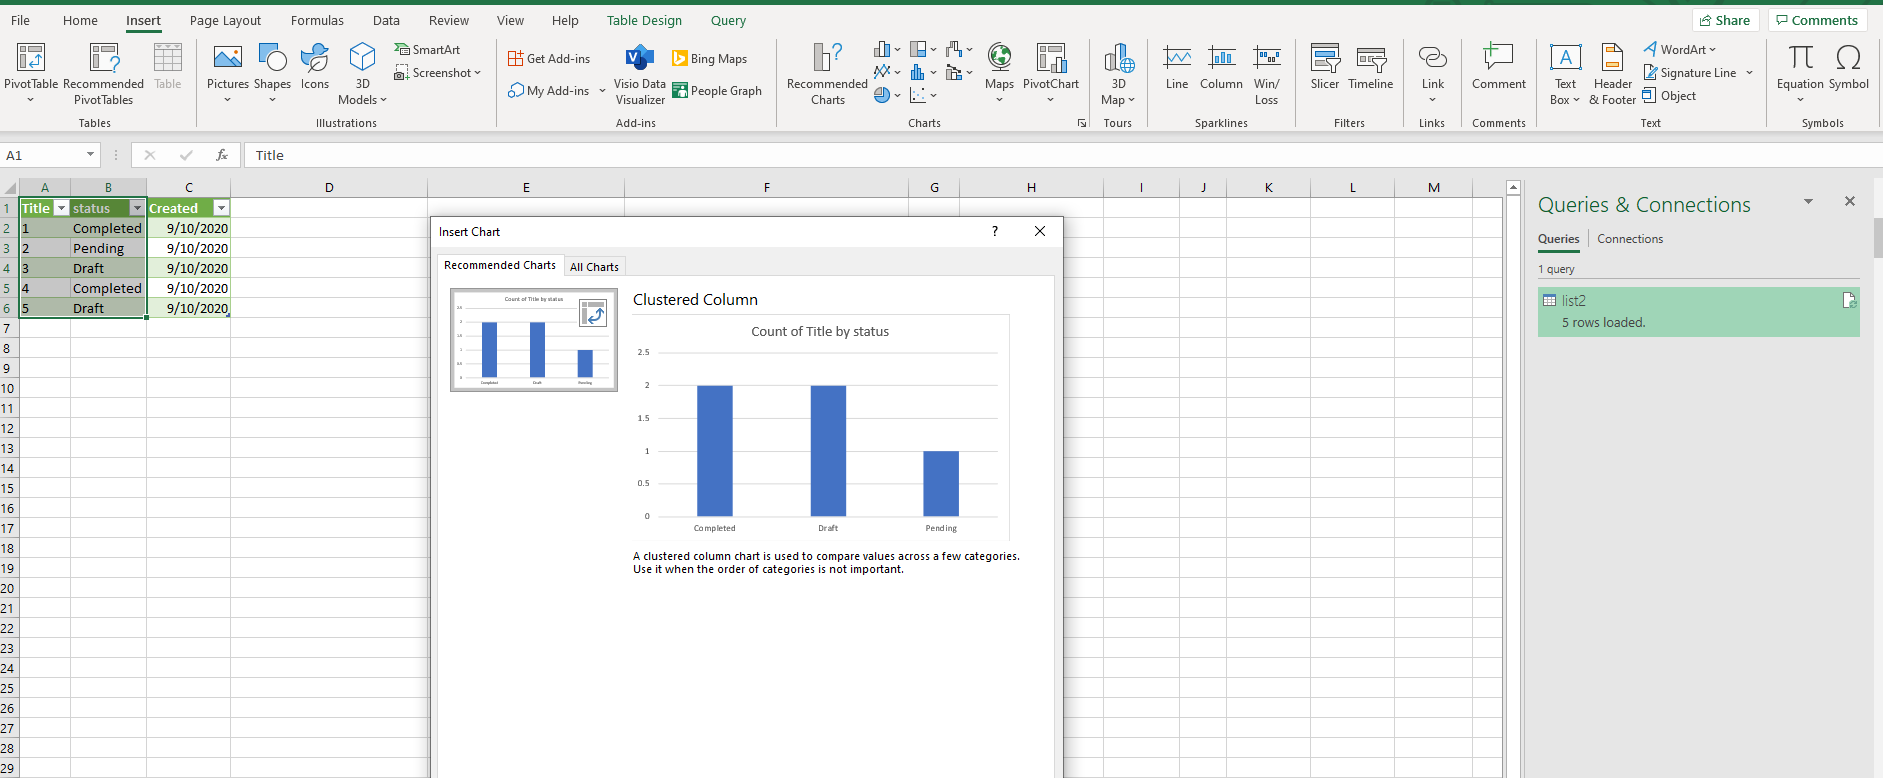1883x778 pixels.
Task: Open the Page Layout ribbon tab
Action: (x=225, y=20)
